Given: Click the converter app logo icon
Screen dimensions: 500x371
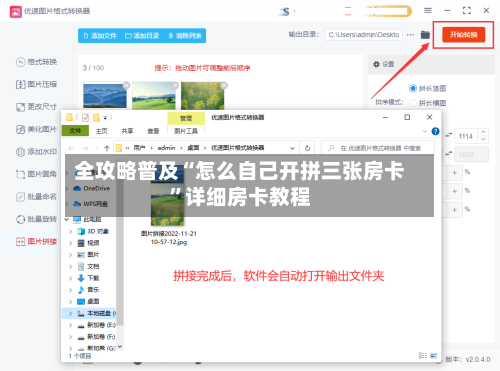Looking at the screenshot, I should [16, 12].
